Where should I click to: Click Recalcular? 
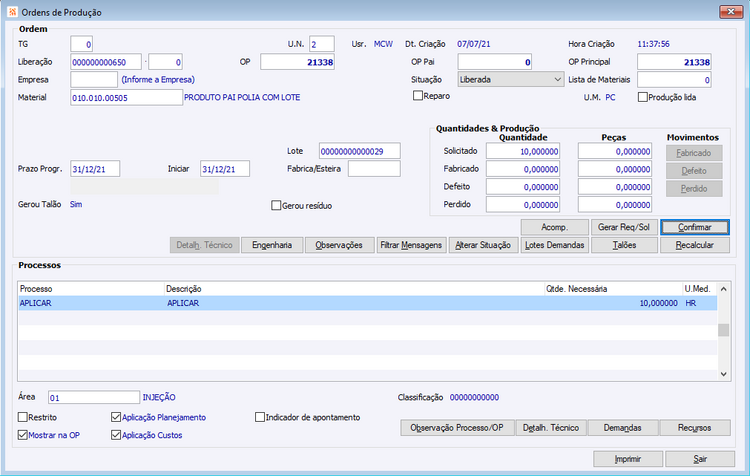(695, 245)
